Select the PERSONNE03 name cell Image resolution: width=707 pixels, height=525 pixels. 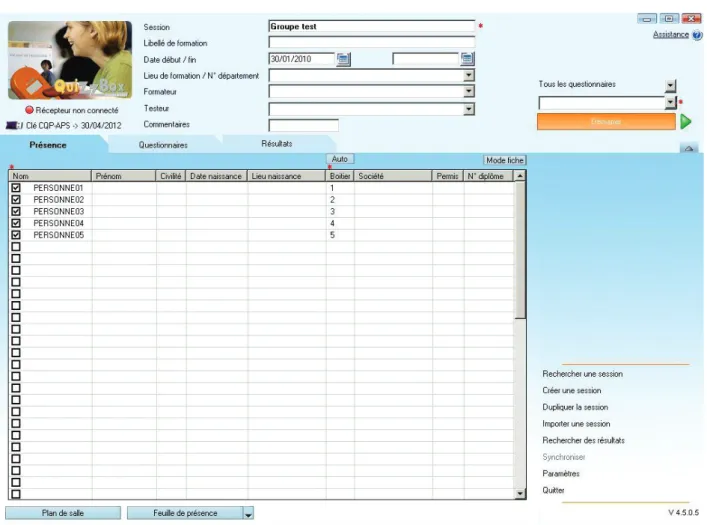coord(59,211)
